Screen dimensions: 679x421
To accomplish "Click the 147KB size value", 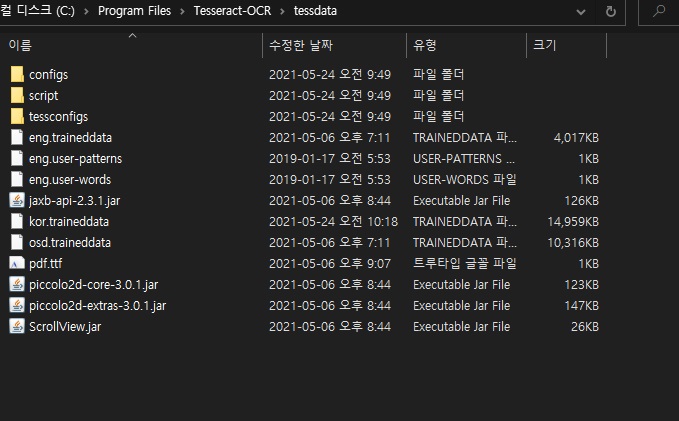I will tap(582, 306).
